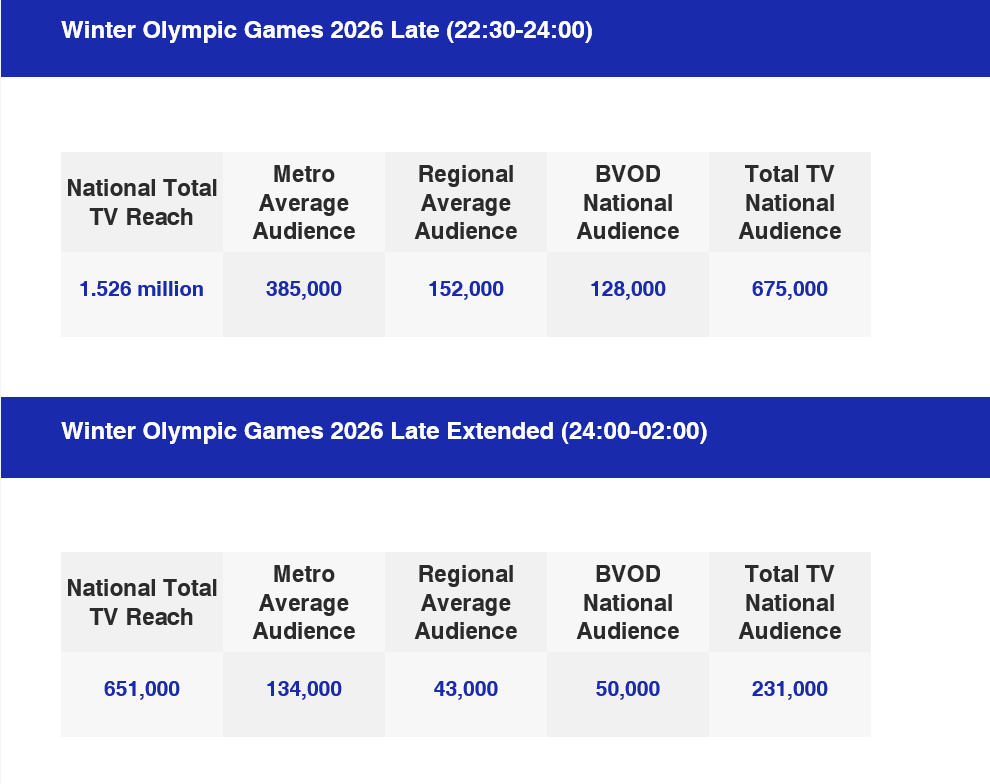Click the 128,000 BVOD audience cell

coord(628,290)
